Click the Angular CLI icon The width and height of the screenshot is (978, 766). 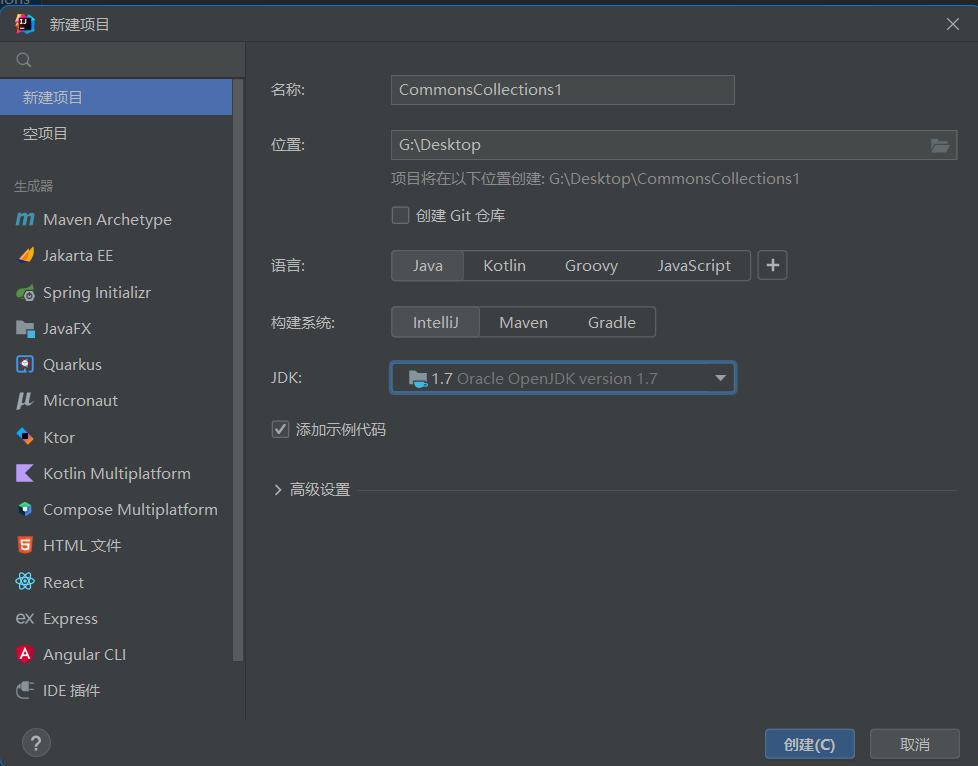point(25,654)
